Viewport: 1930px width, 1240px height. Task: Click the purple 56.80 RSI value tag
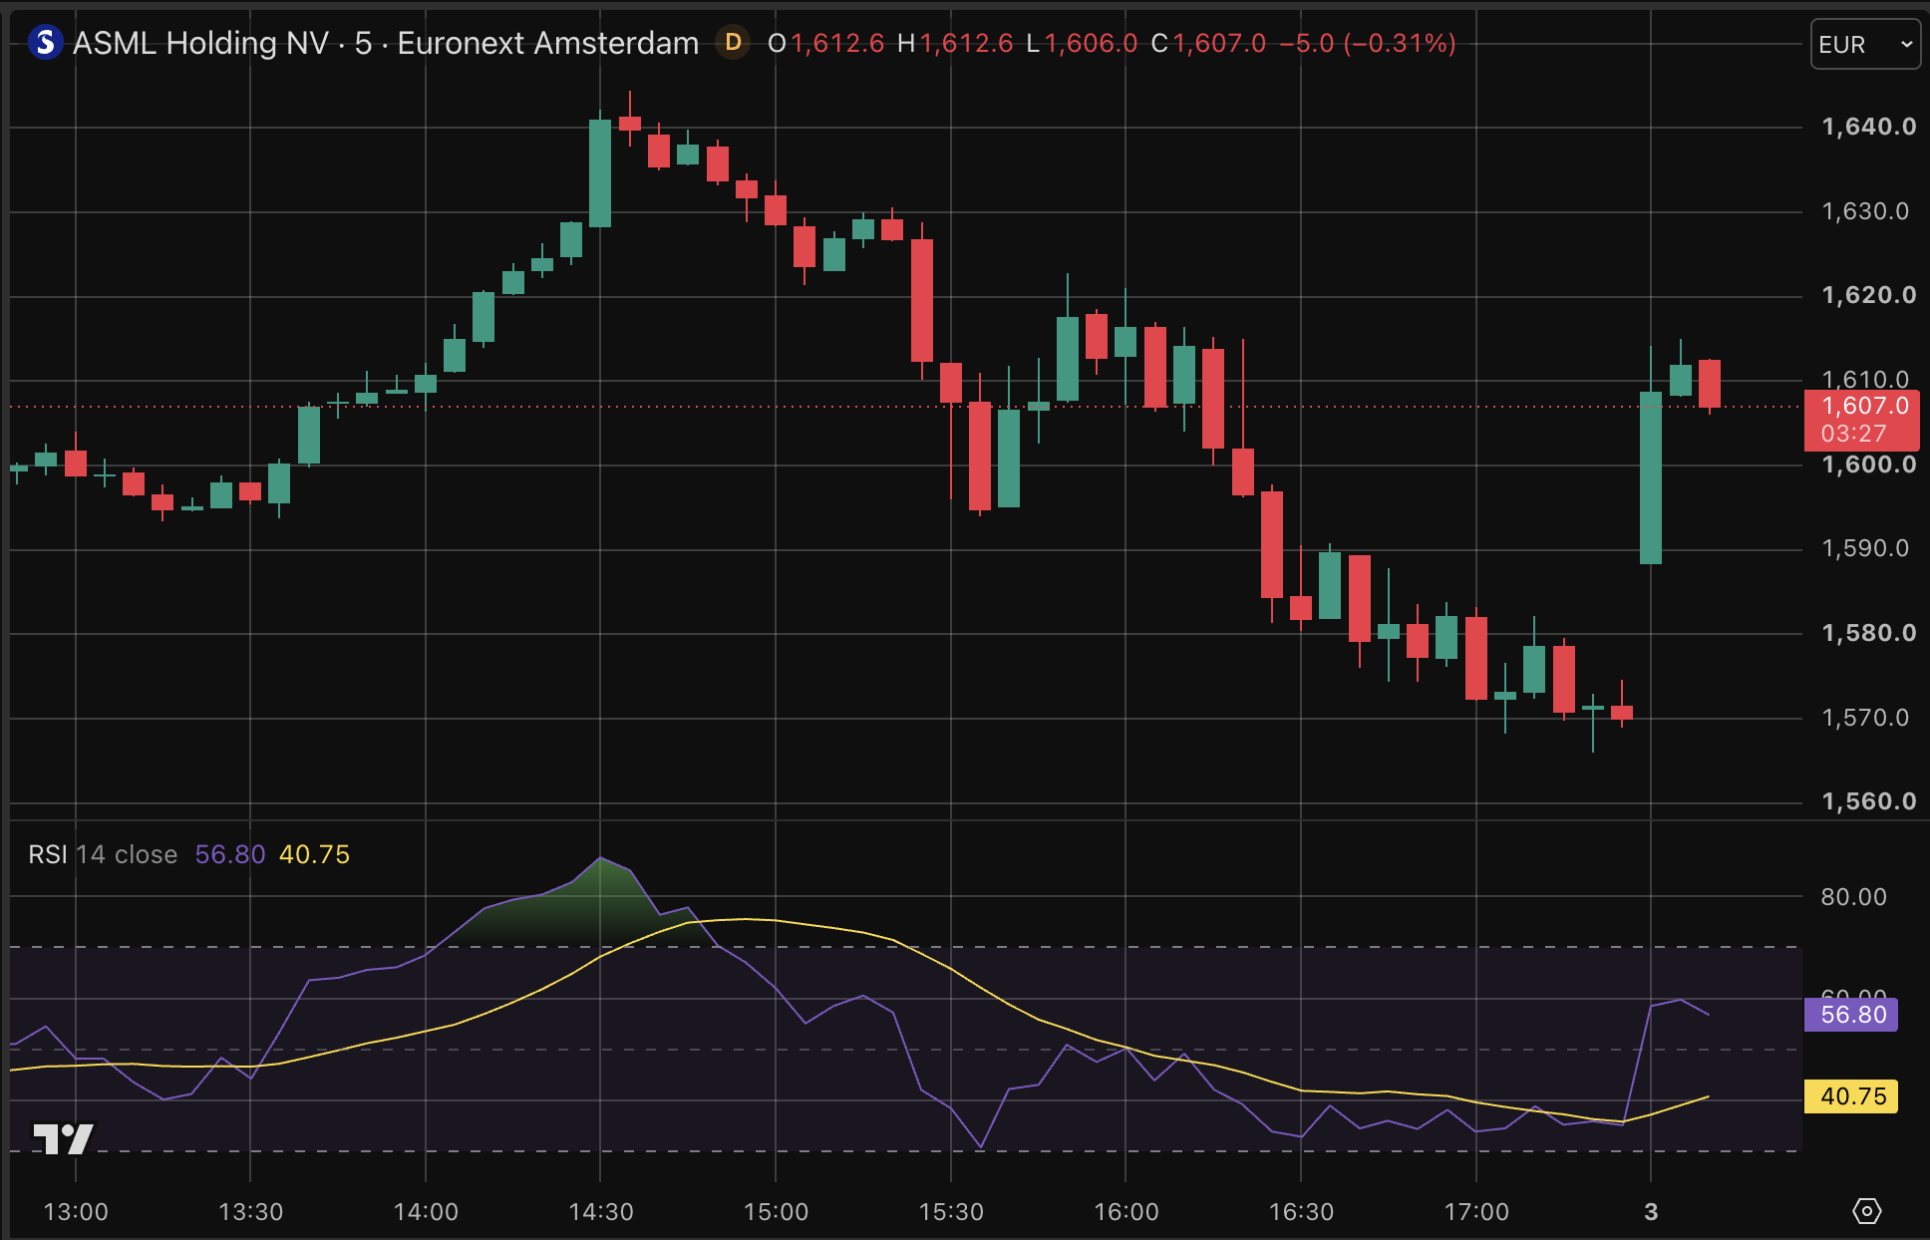(1851, 1014)
